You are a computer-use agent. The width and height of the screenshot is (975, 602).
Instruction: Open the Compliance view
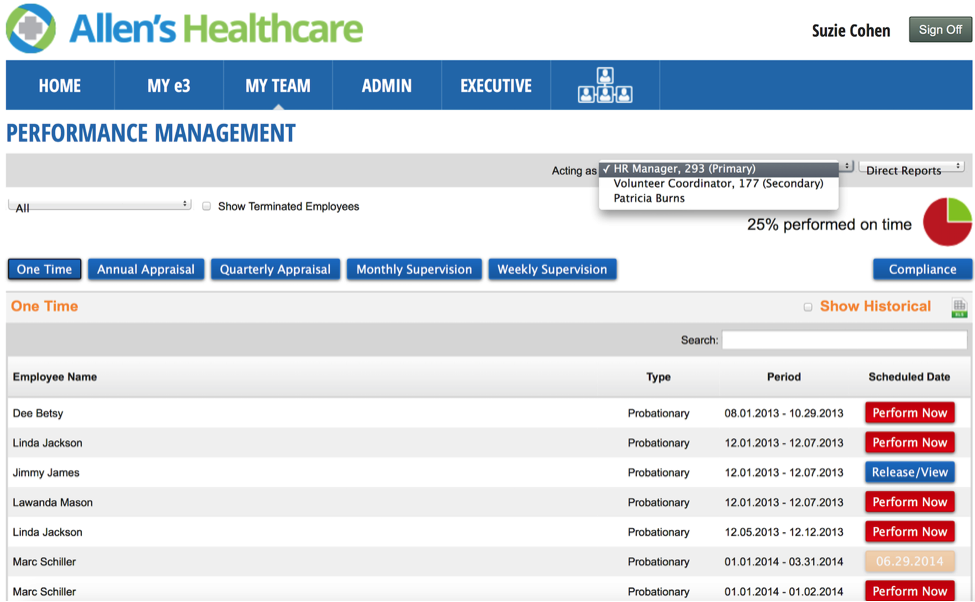pos(920,269)
